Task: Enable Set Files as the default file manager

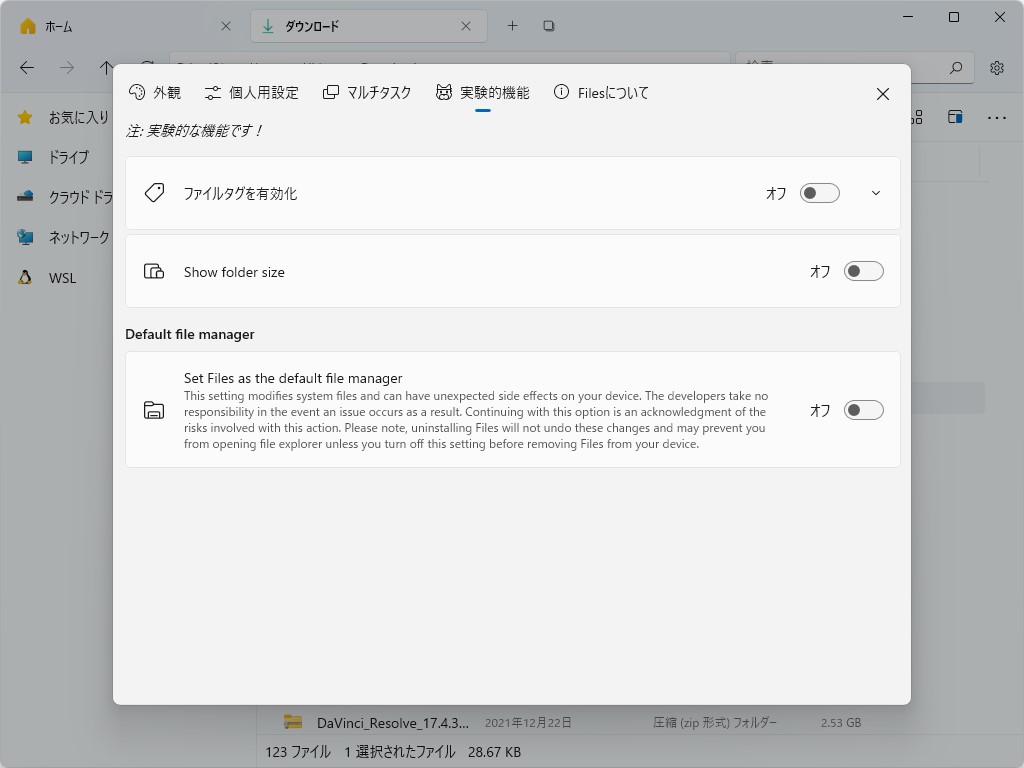Action: pos(863,410)
